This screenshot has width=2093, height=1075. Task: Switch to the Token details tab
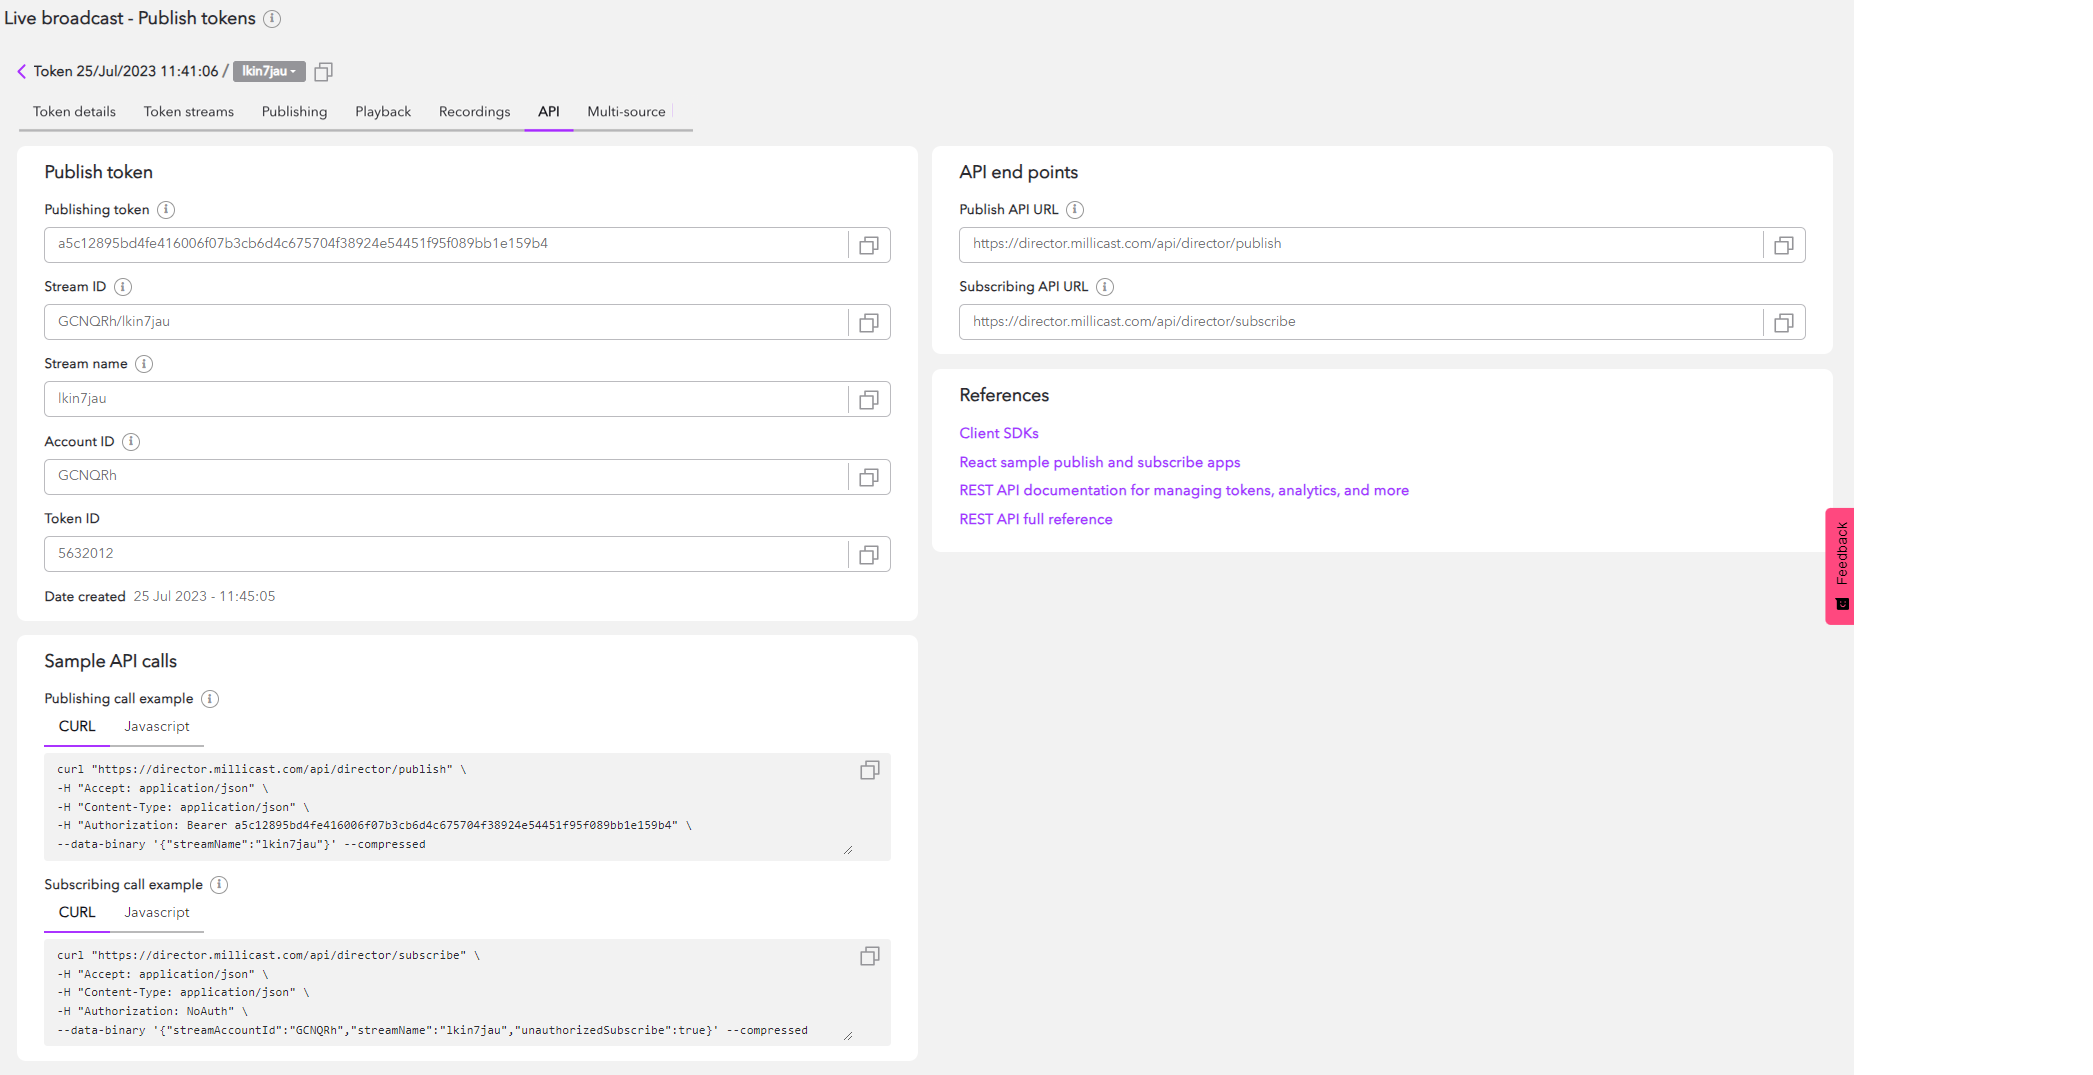point(74,112)
